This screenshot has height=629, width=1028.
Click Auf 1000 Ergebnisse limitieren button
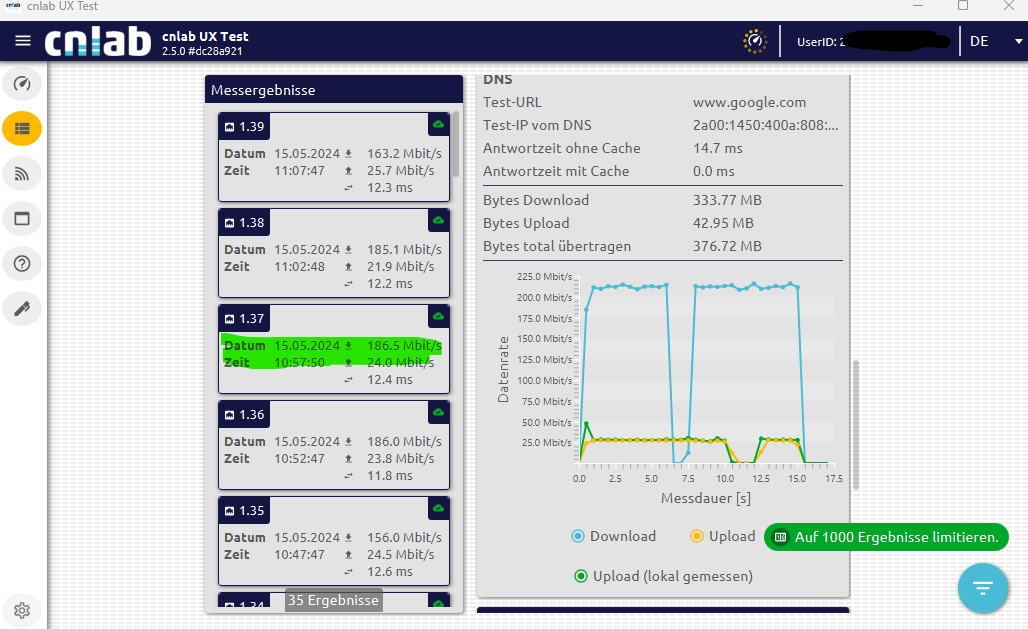[886, 537]
